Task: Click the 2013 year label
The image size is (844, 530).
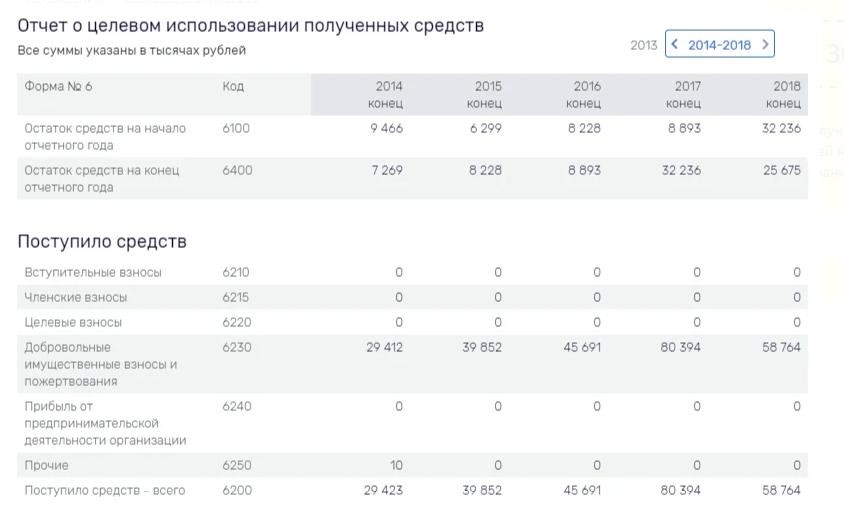Action: click(x=644, y=45)
